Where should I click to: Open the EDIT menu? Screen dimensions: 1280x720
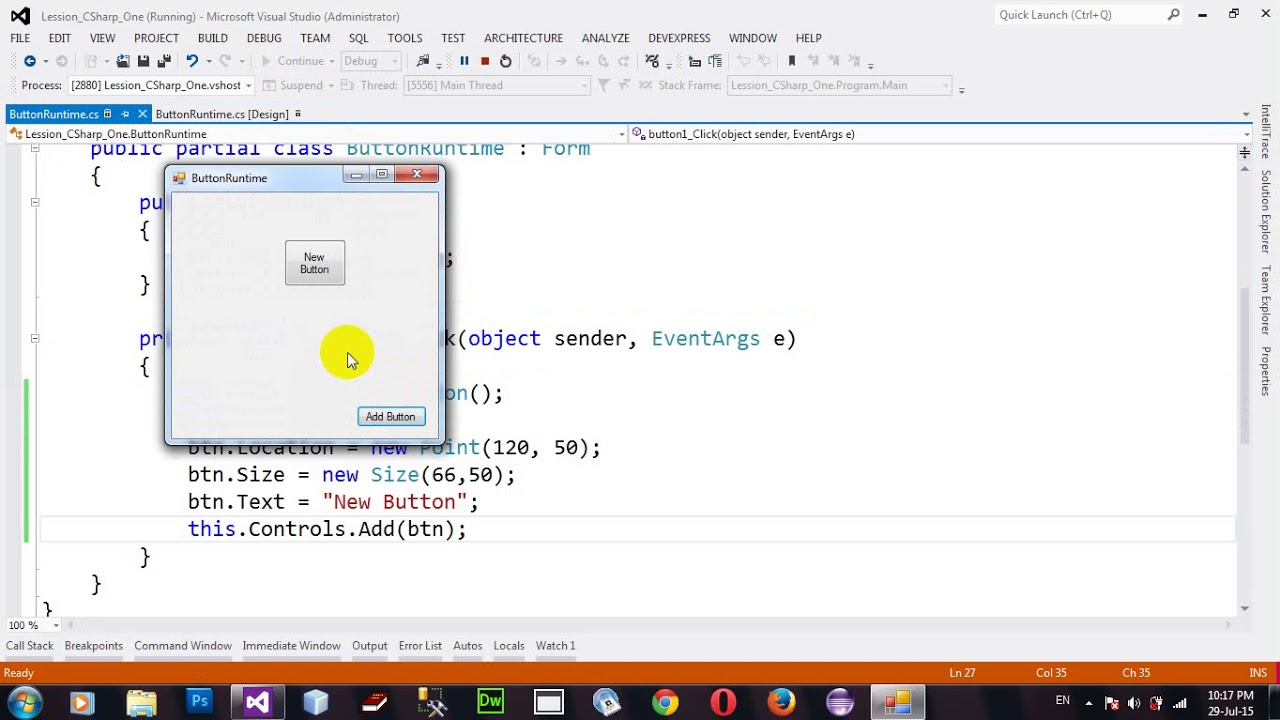point(60,38)
